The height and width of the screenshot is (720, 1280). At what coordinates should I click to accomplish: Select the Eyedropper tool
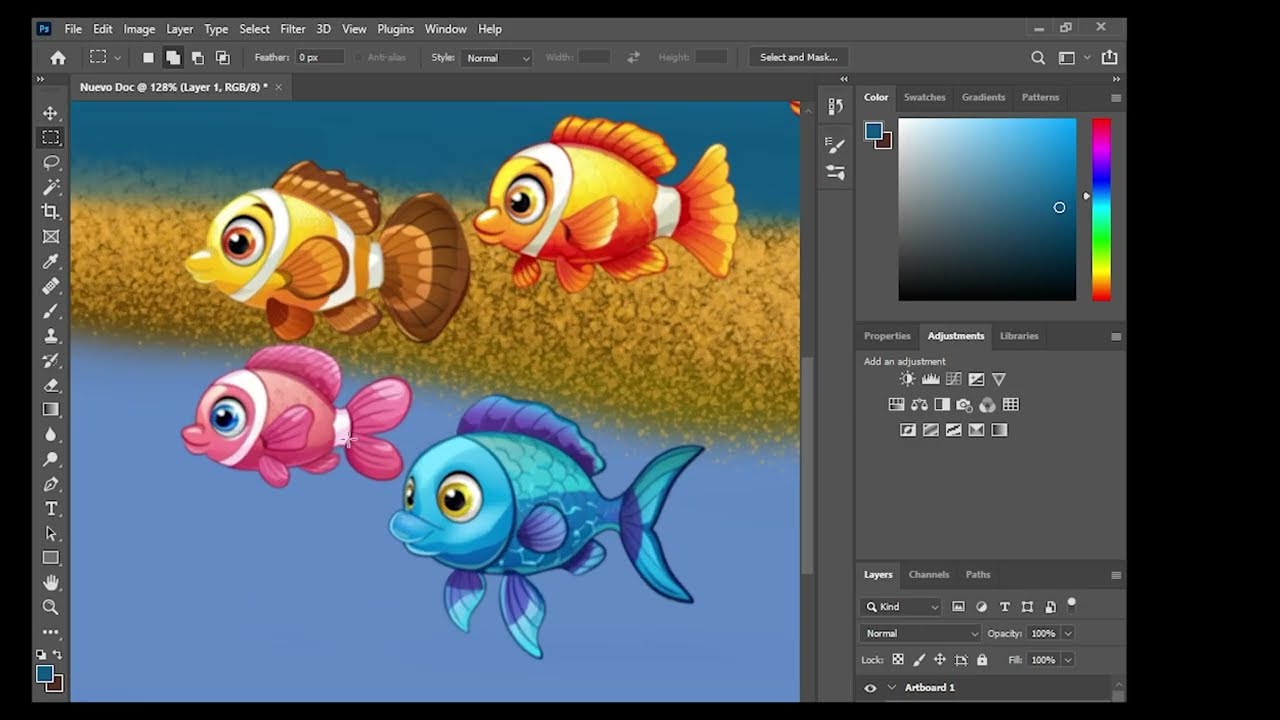coord(51,261)
